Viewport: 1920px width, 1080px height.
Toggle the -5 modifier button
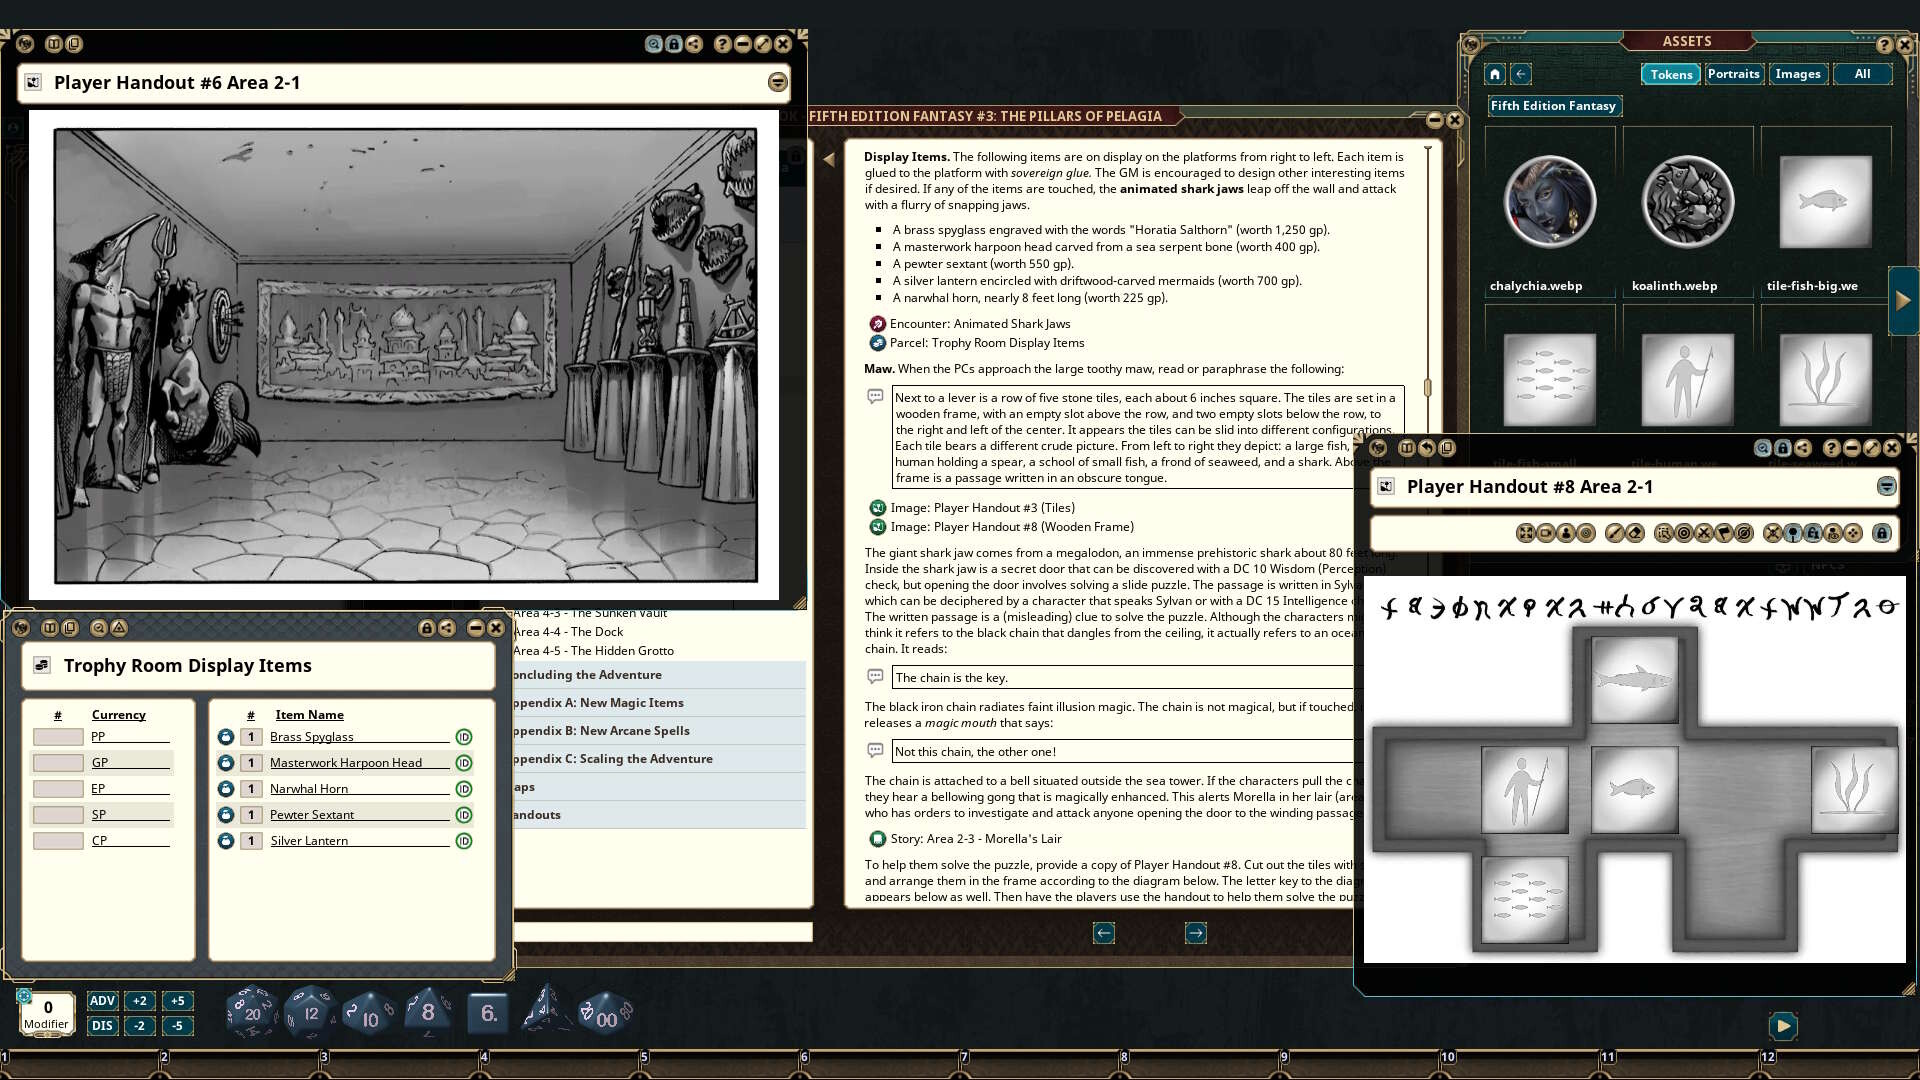[177, 1025]
